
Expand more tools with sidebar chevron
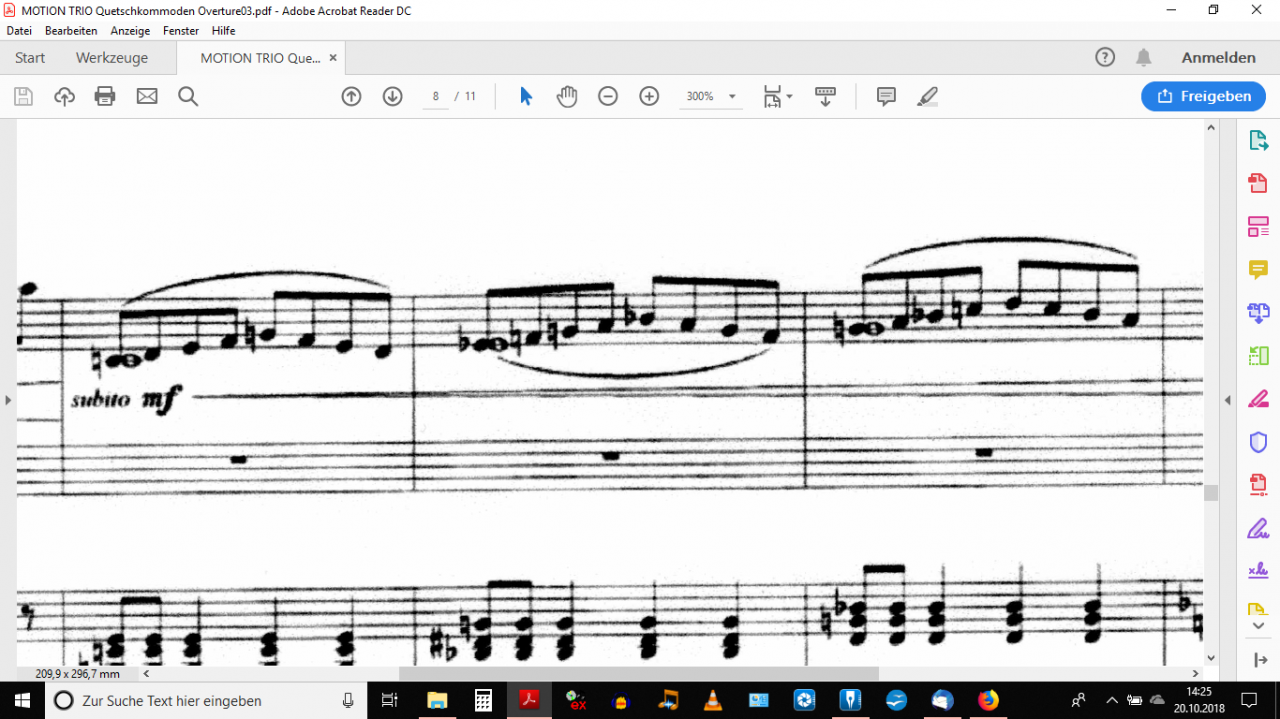tap(1258, 626)
